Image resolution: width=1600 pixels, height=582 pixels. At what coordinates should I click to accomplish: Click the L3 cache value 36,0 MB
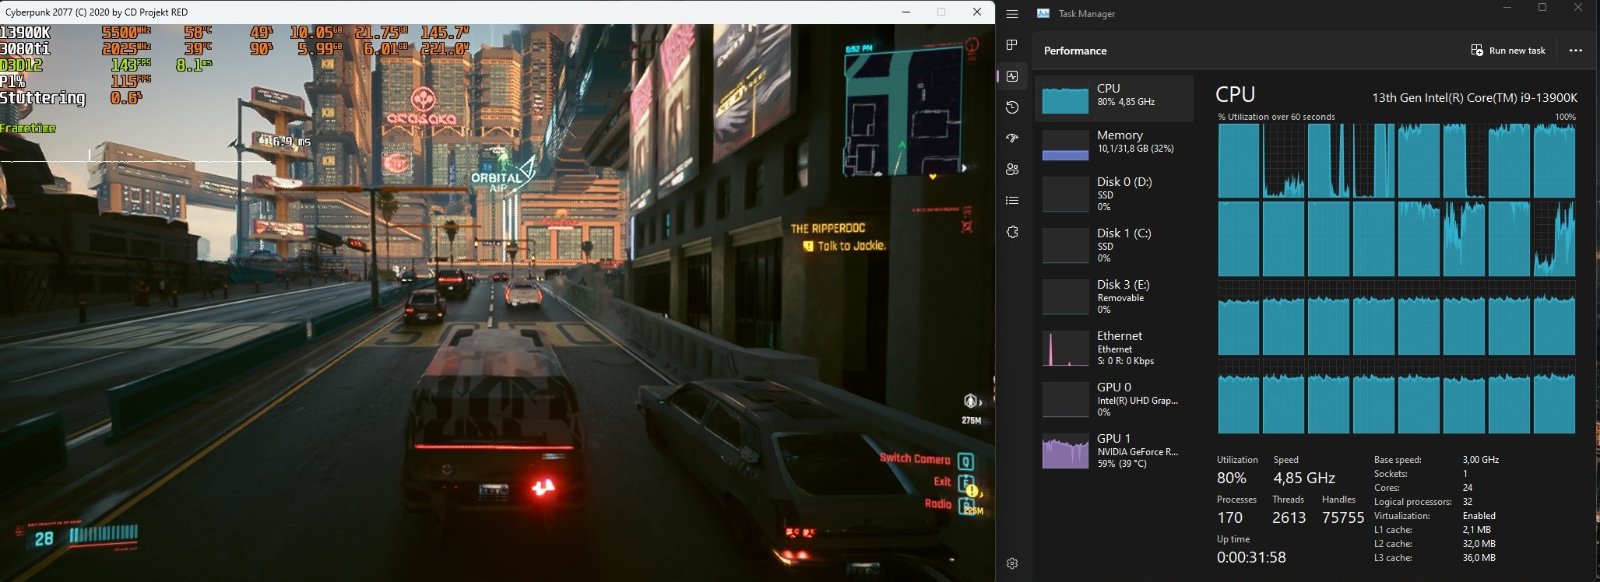pos(1479,558)
